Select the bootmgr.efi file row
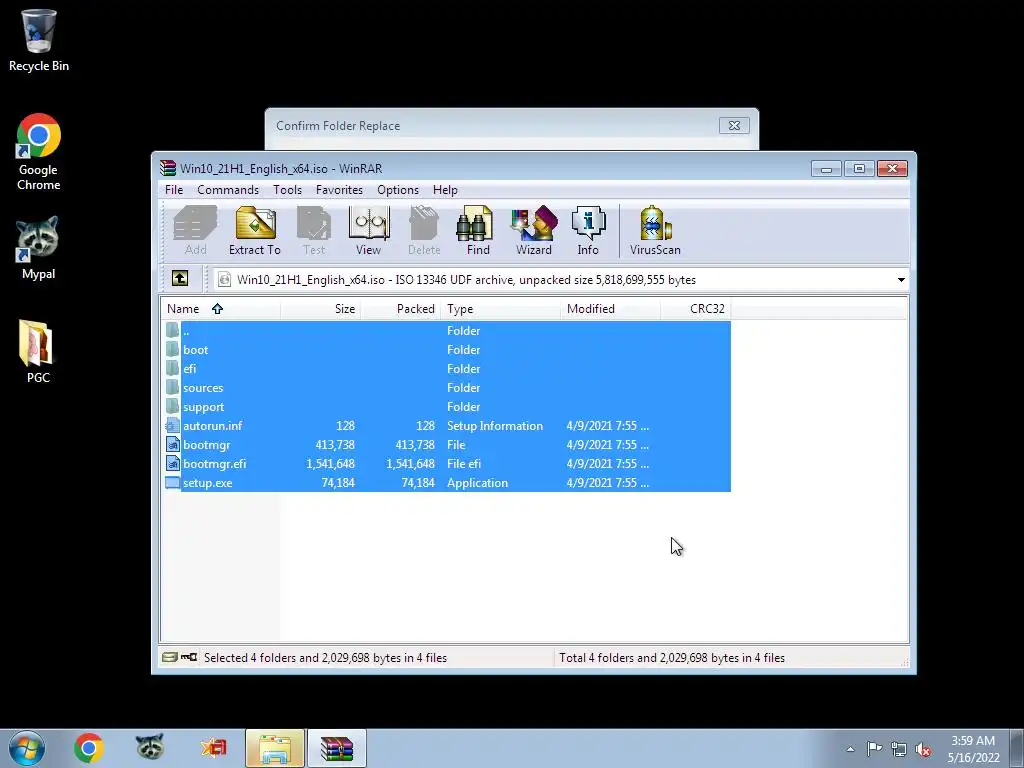The width and height of the screenshot is (1024, 768). click(x=447, y=463)
